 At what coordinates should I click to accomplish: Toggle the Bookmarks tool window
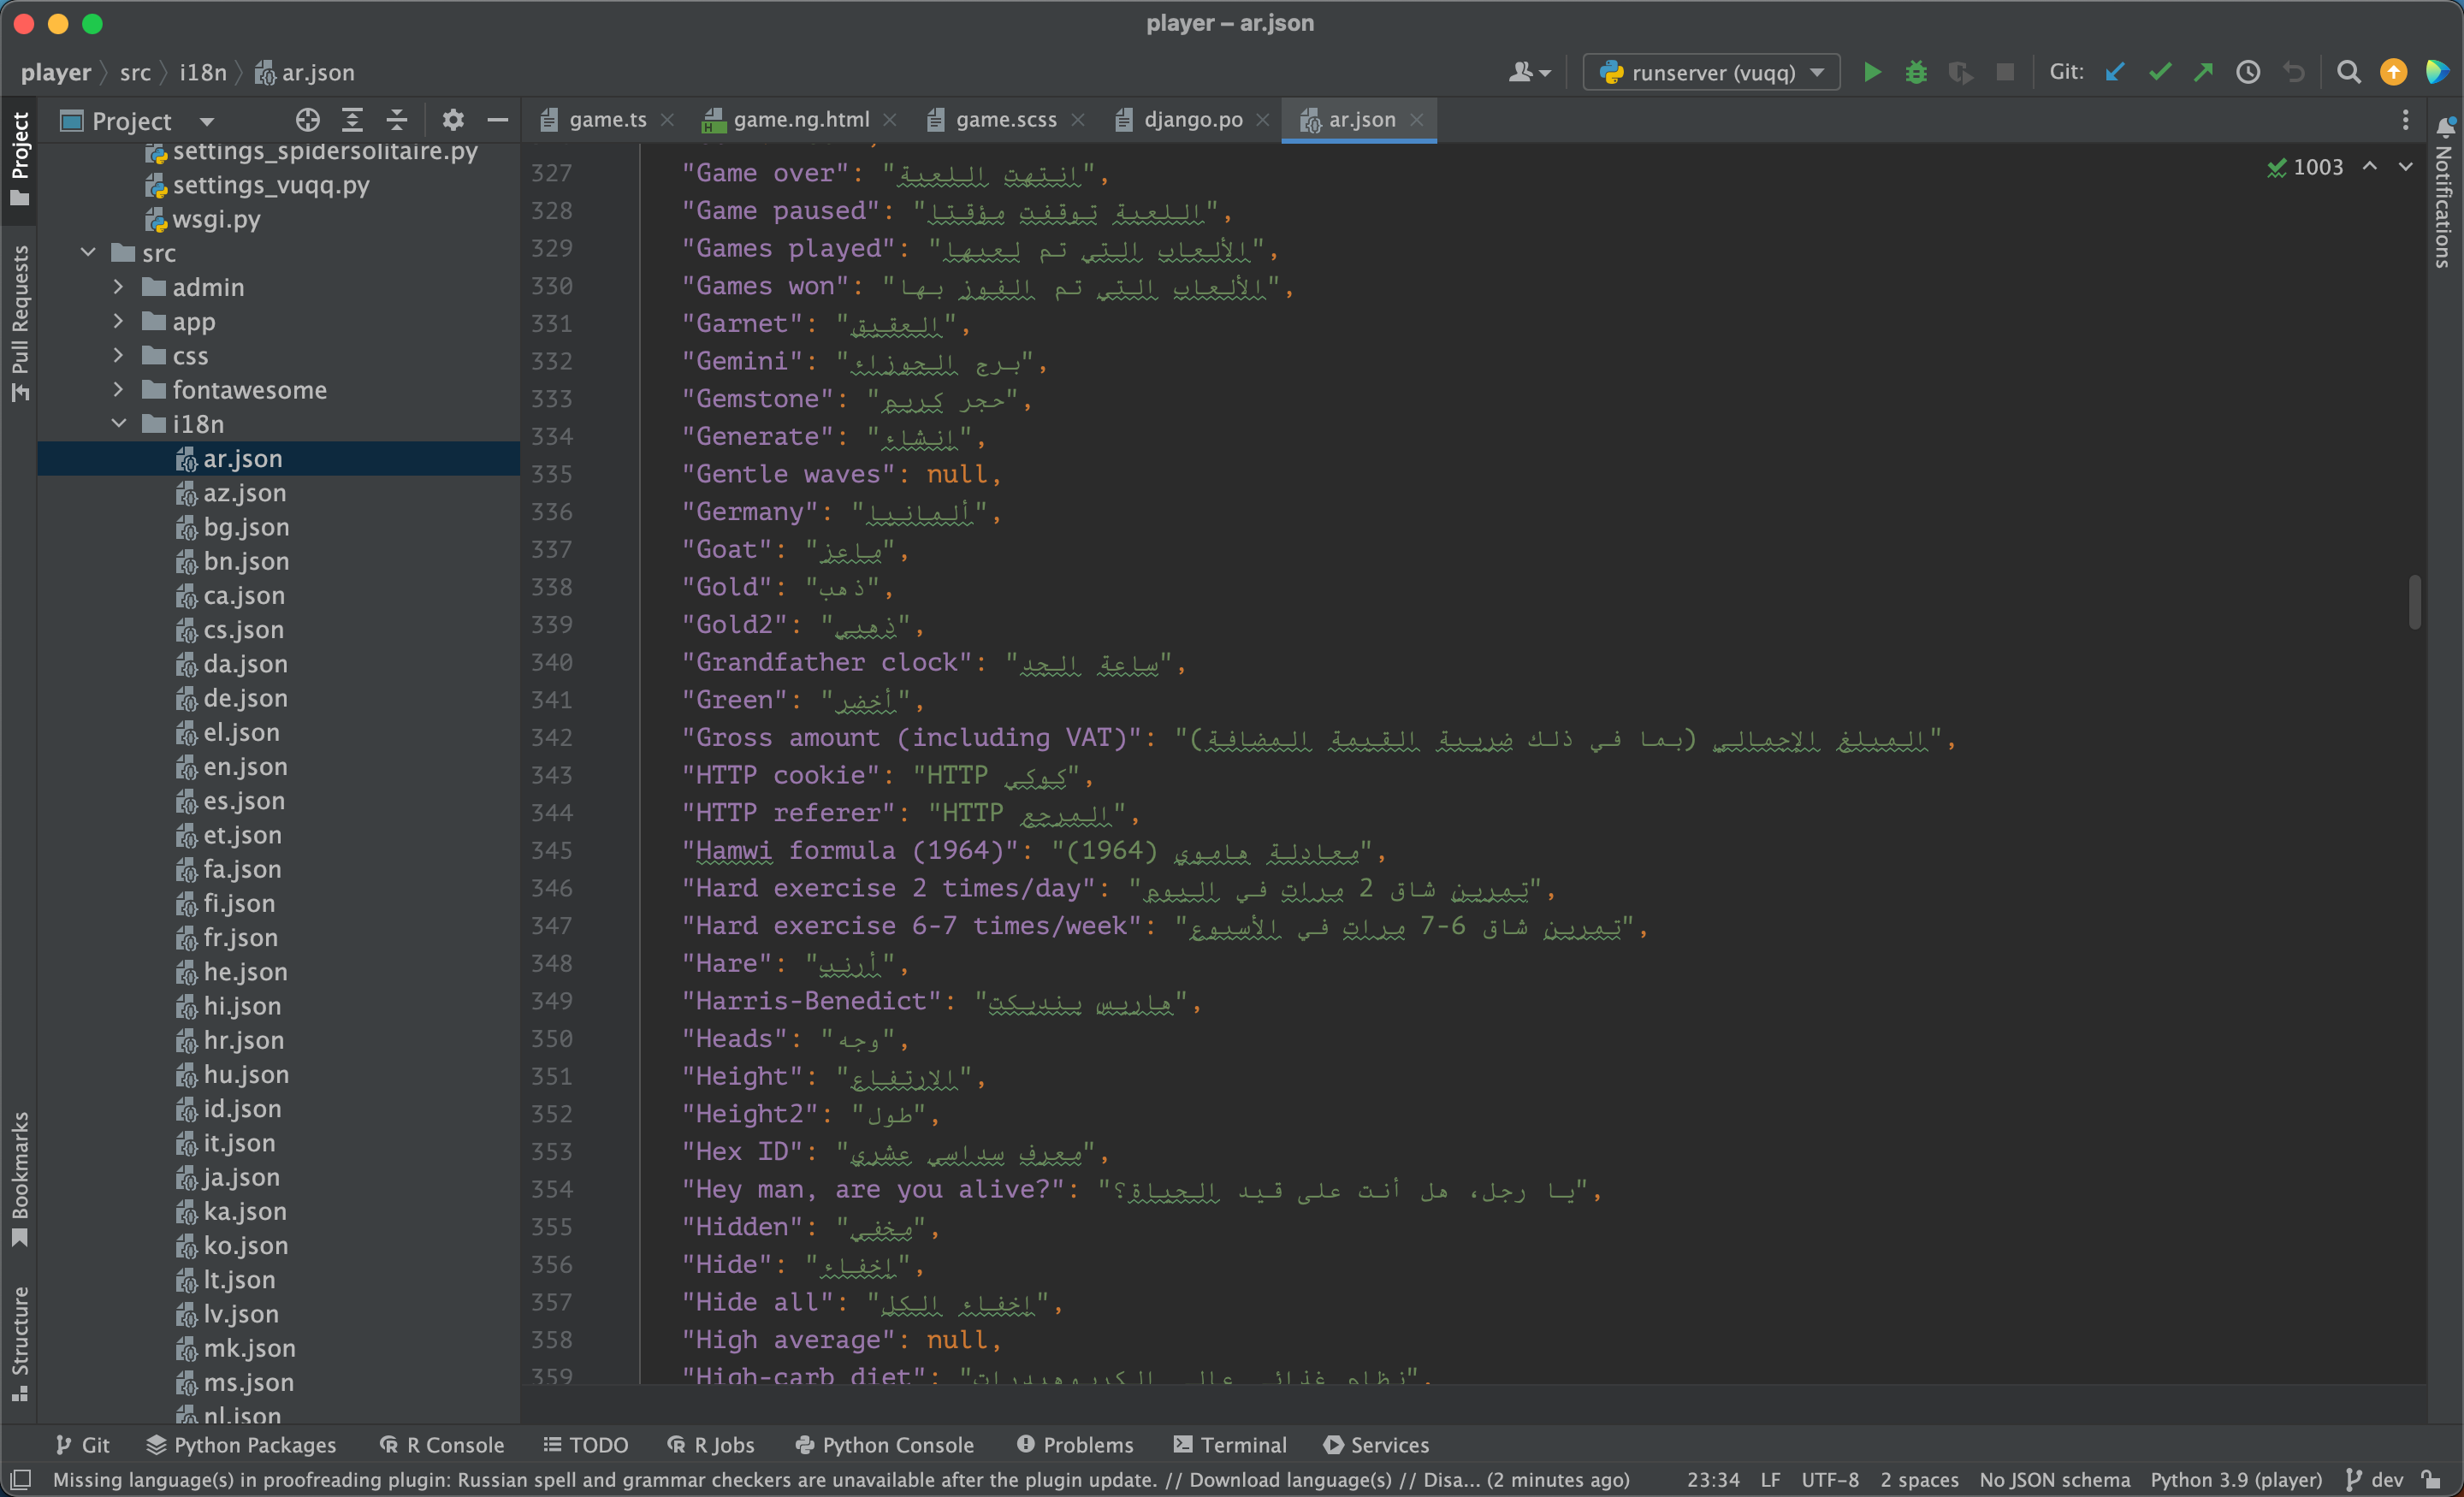click(x=20, y=1178)
